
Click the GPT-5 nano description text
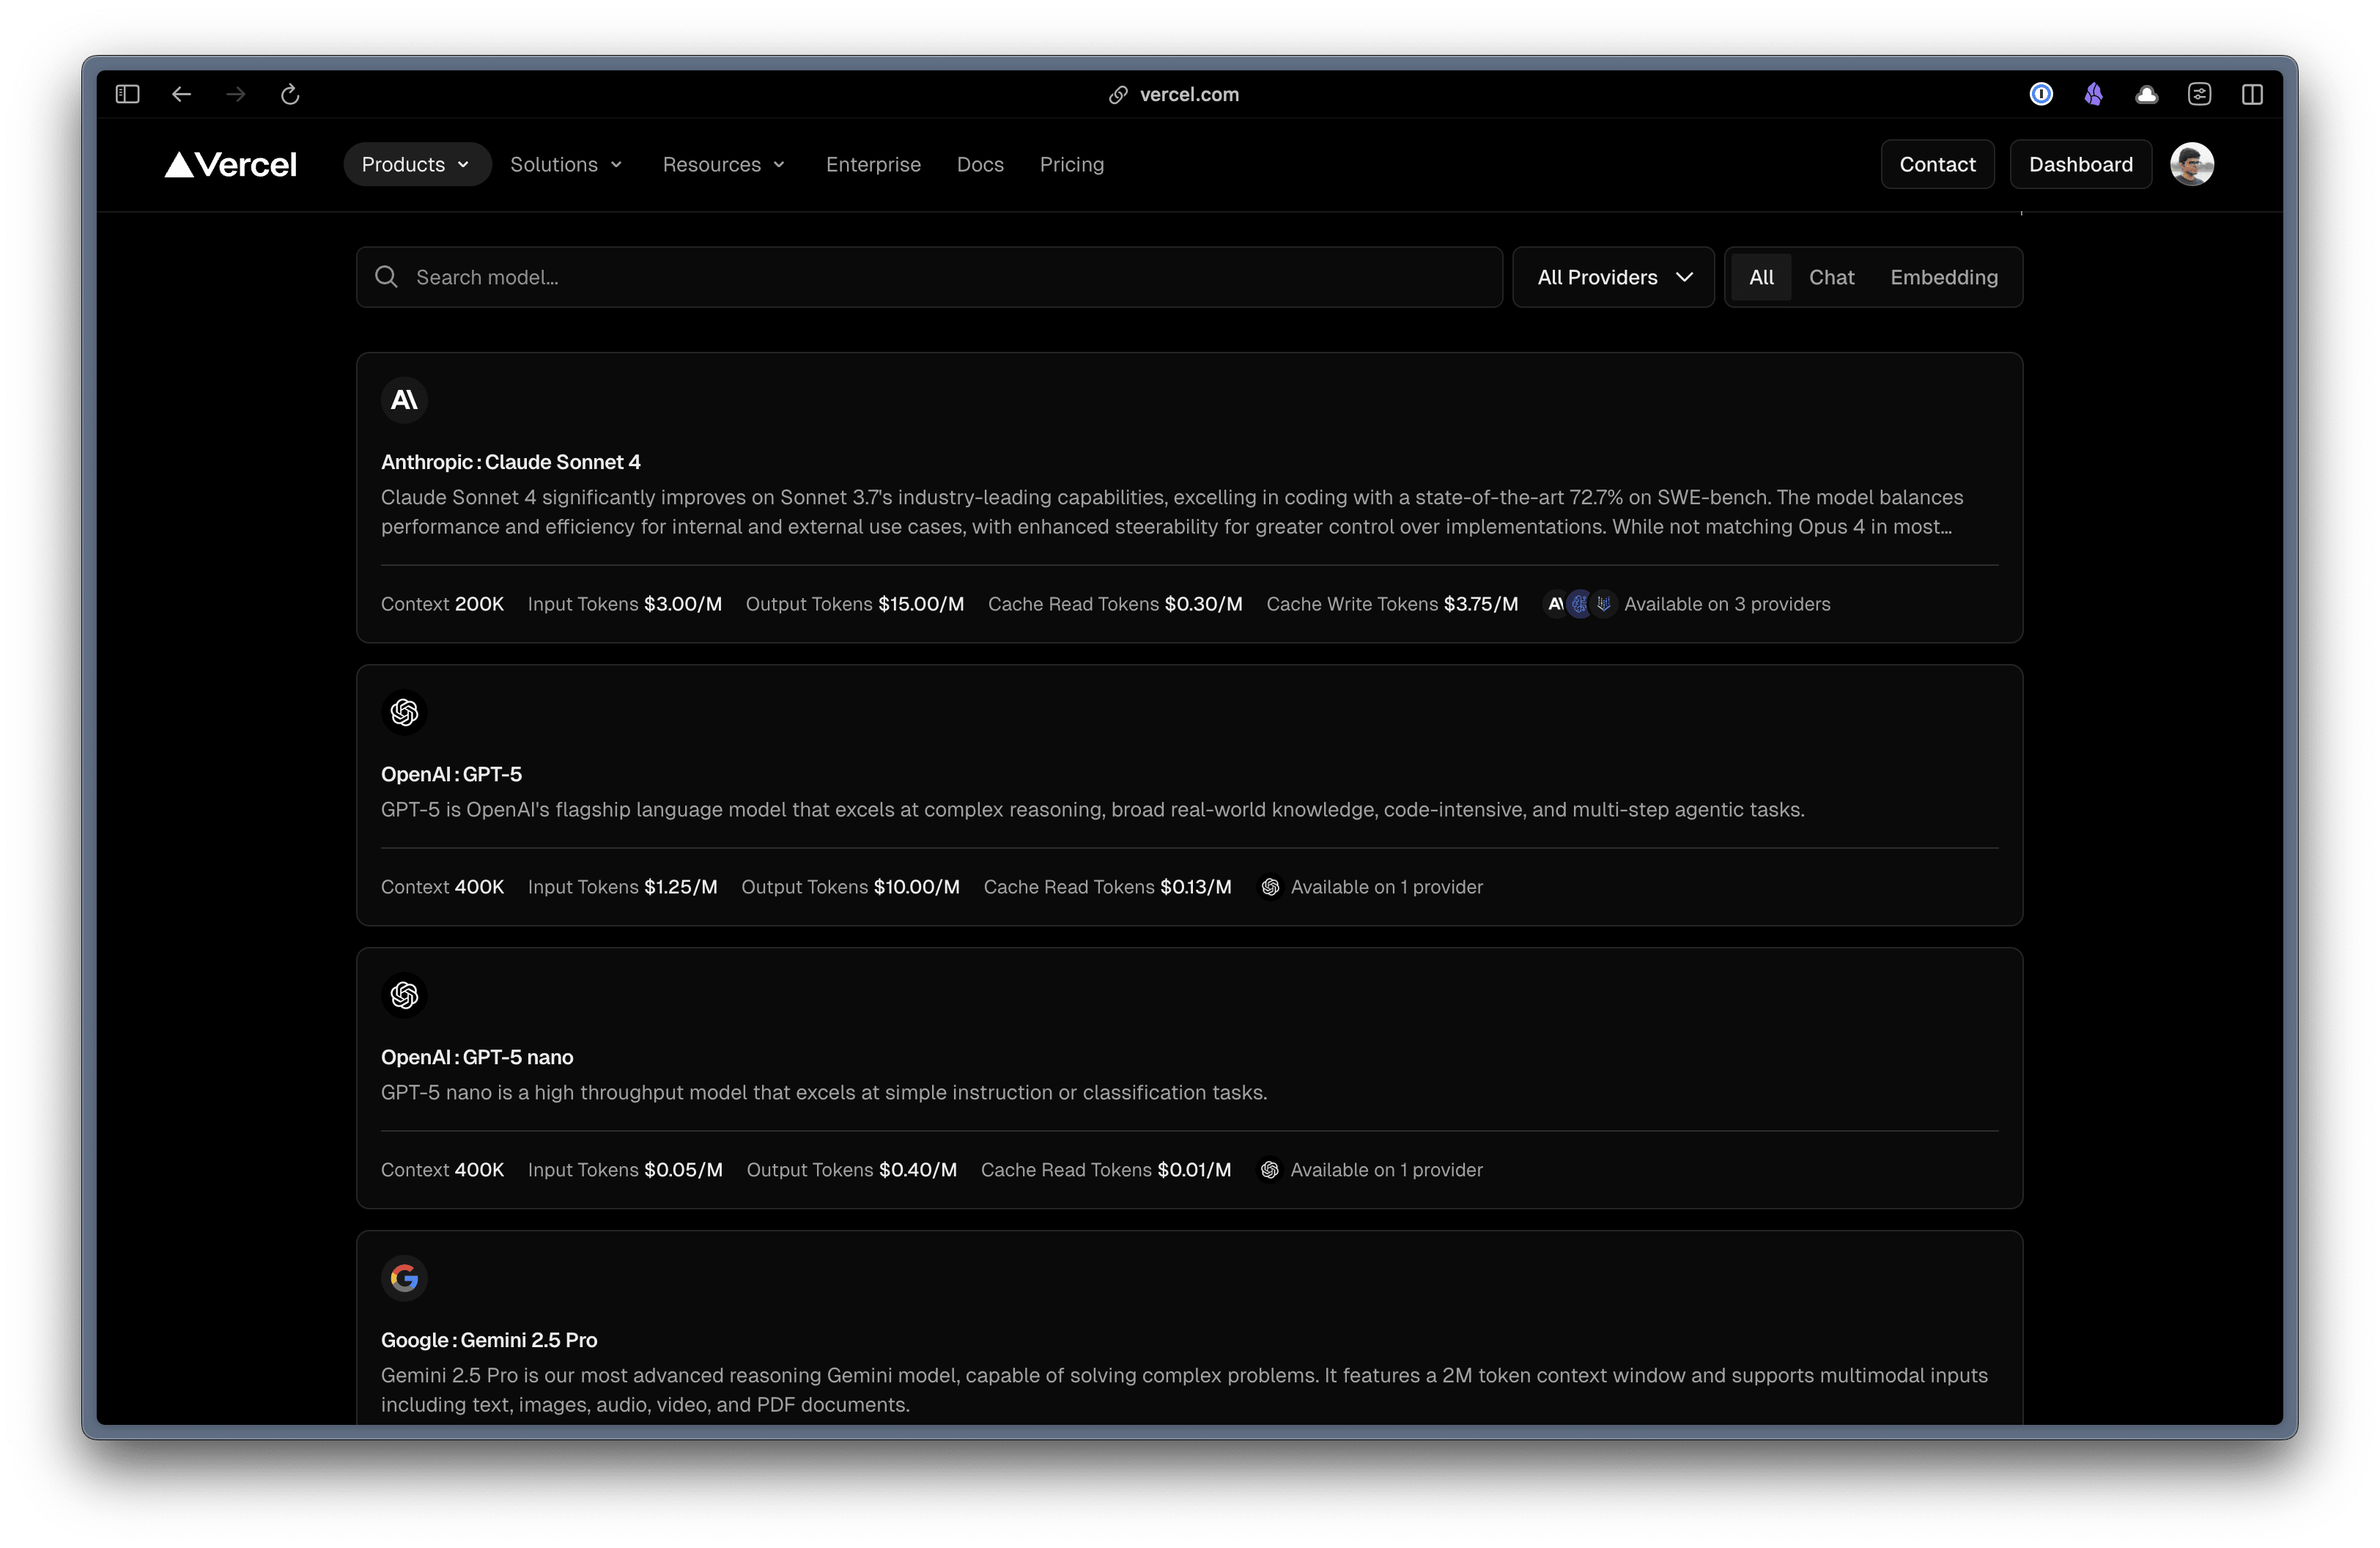(x=824, y=1092)
